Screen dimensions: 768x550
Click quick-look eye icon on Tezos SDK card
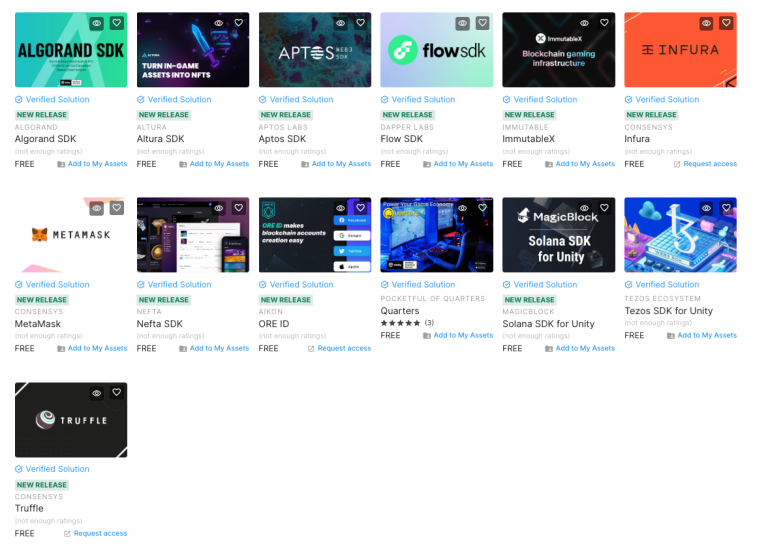(x=707, y=208)
